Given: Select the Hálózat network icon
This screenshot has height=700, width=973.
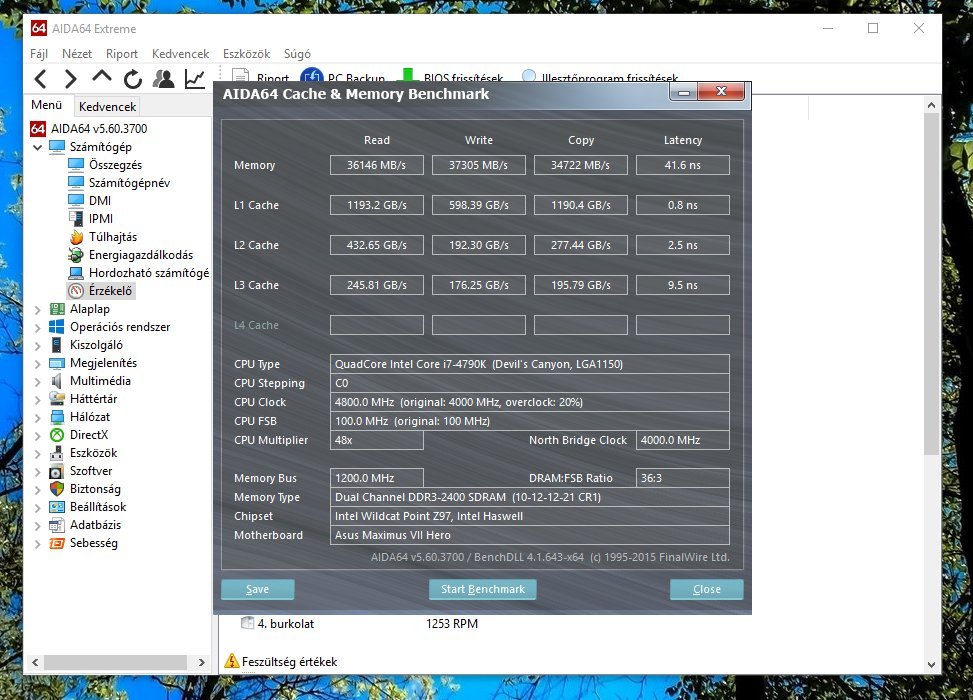Looking at the screenshot, I should (57, 416).
